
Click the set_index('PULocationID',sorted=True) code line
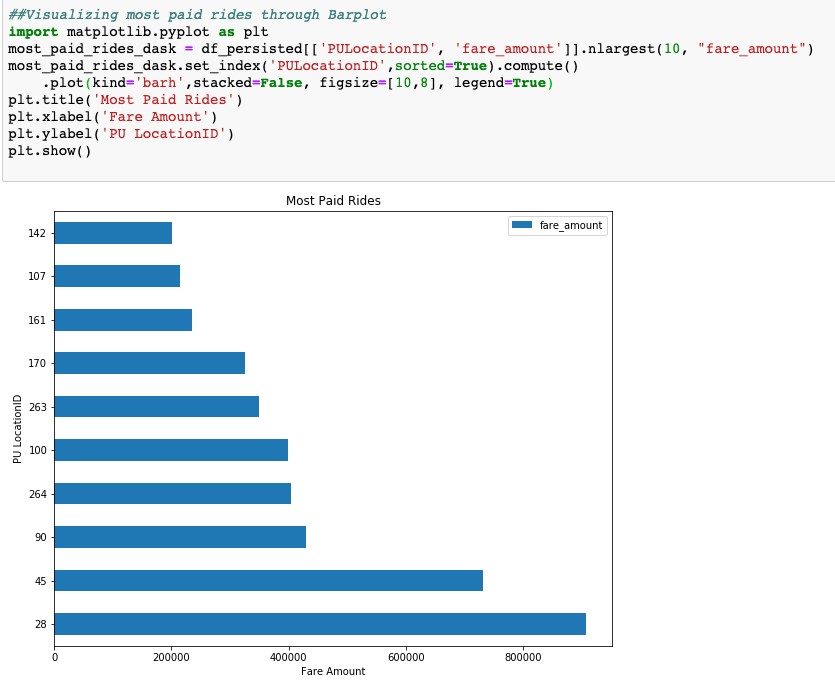point(293,66)
